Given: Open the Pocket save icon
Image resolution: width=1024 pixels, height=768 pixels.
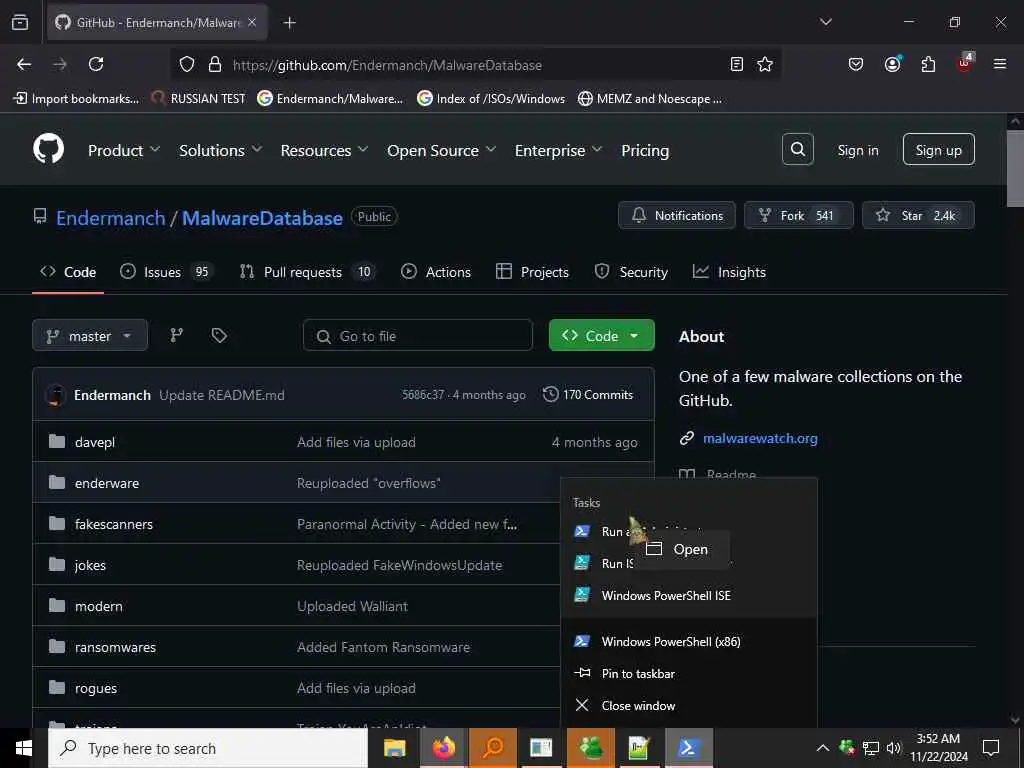Looking at the screenshot, I should (x=856, y=64).
